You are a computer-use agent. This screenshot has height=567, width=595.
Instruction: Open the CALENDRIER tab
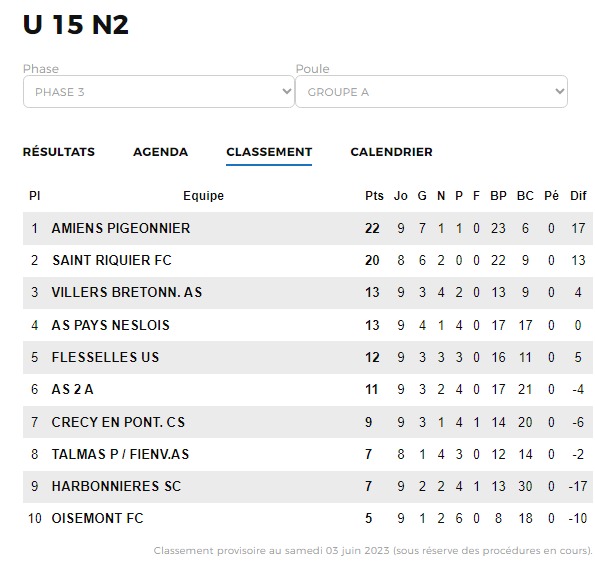click(x=391, y=152)
